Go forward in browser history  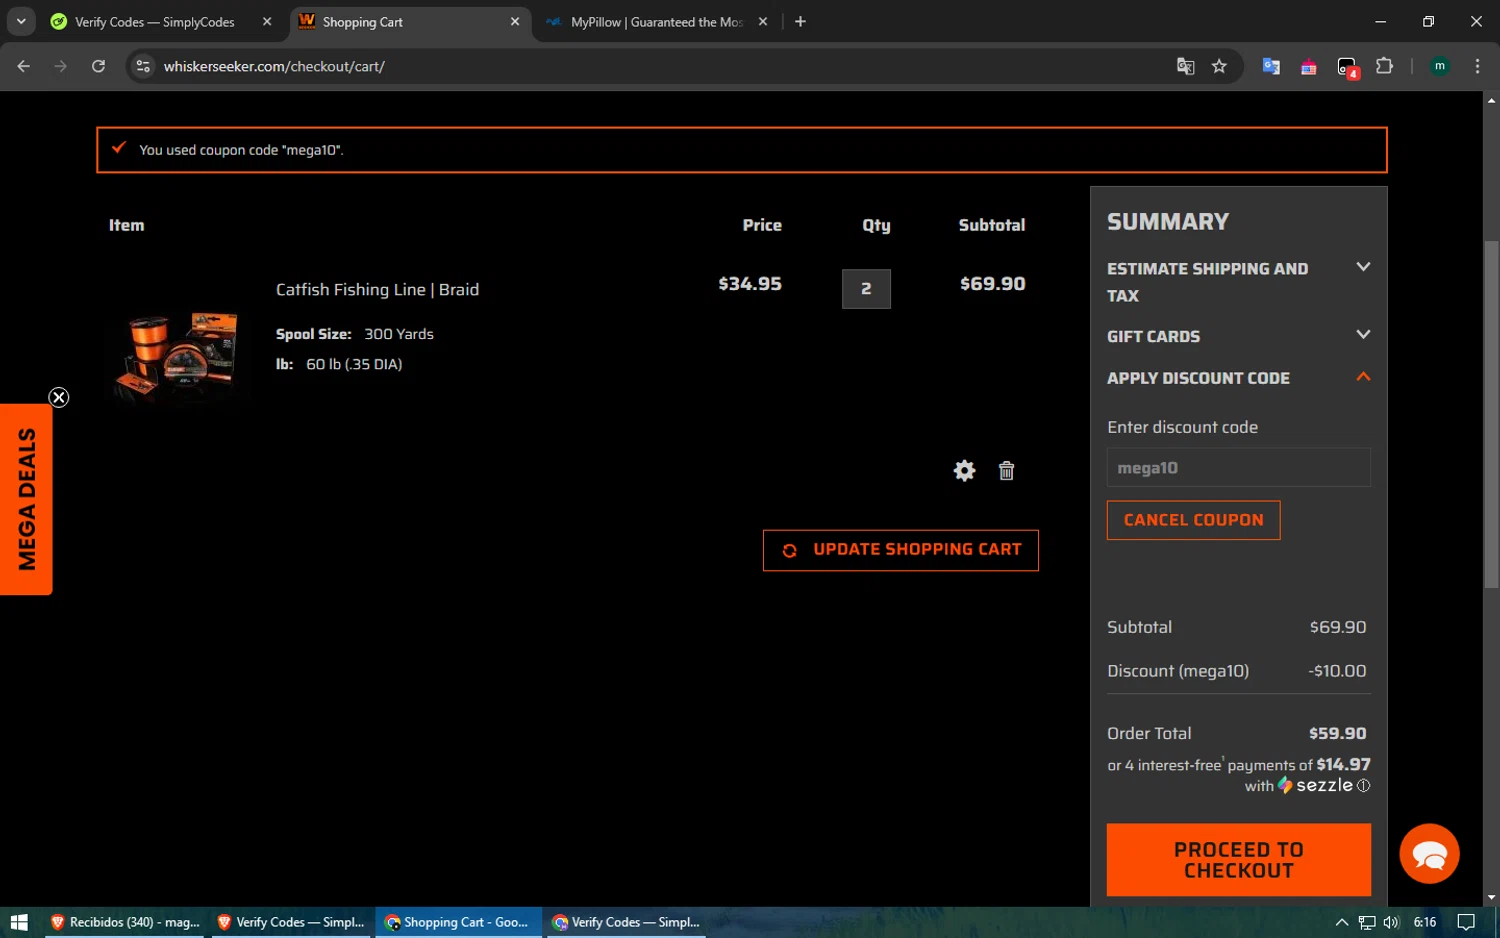pos(61,66)
